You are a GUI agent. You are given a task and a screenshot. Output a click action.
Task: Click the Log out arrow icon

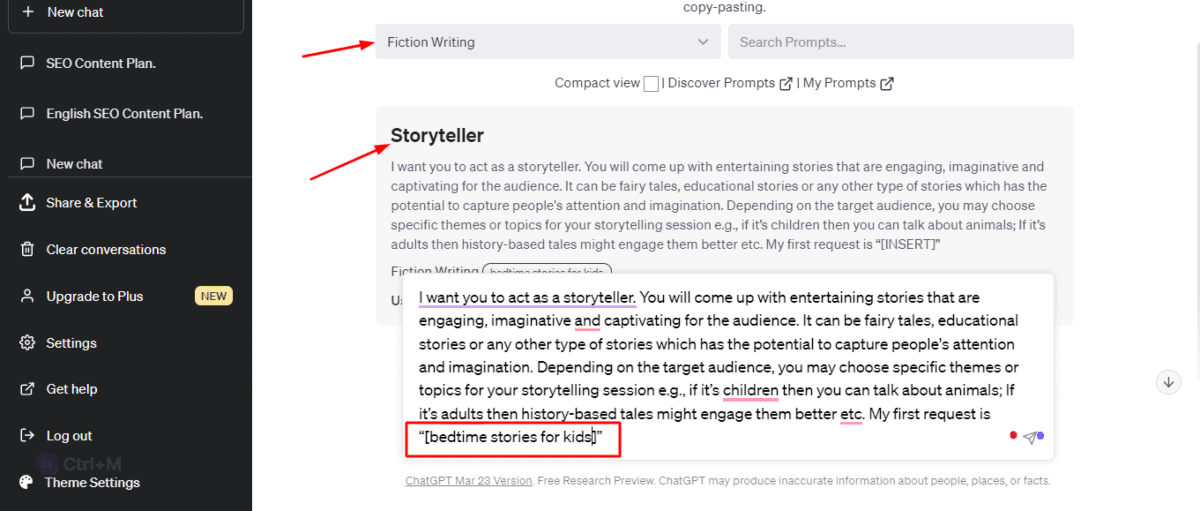coord(28,436)
